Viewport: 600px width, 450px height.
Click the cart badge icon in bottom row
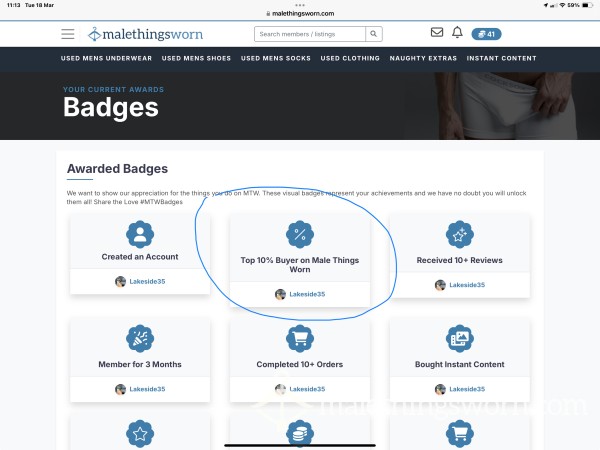point(460,434)
